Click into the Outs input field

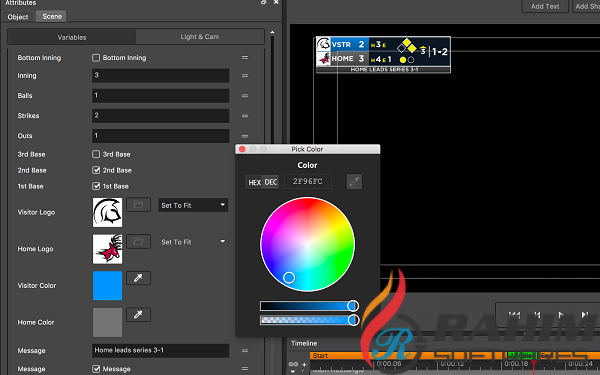(160, 136)
